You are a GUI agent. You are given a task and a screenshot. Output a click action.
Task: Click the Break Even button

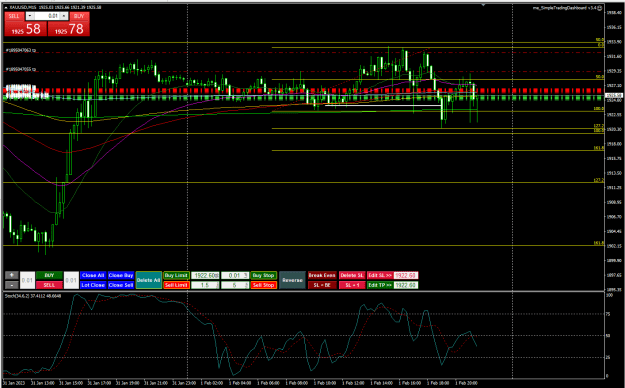coord(322,275)
